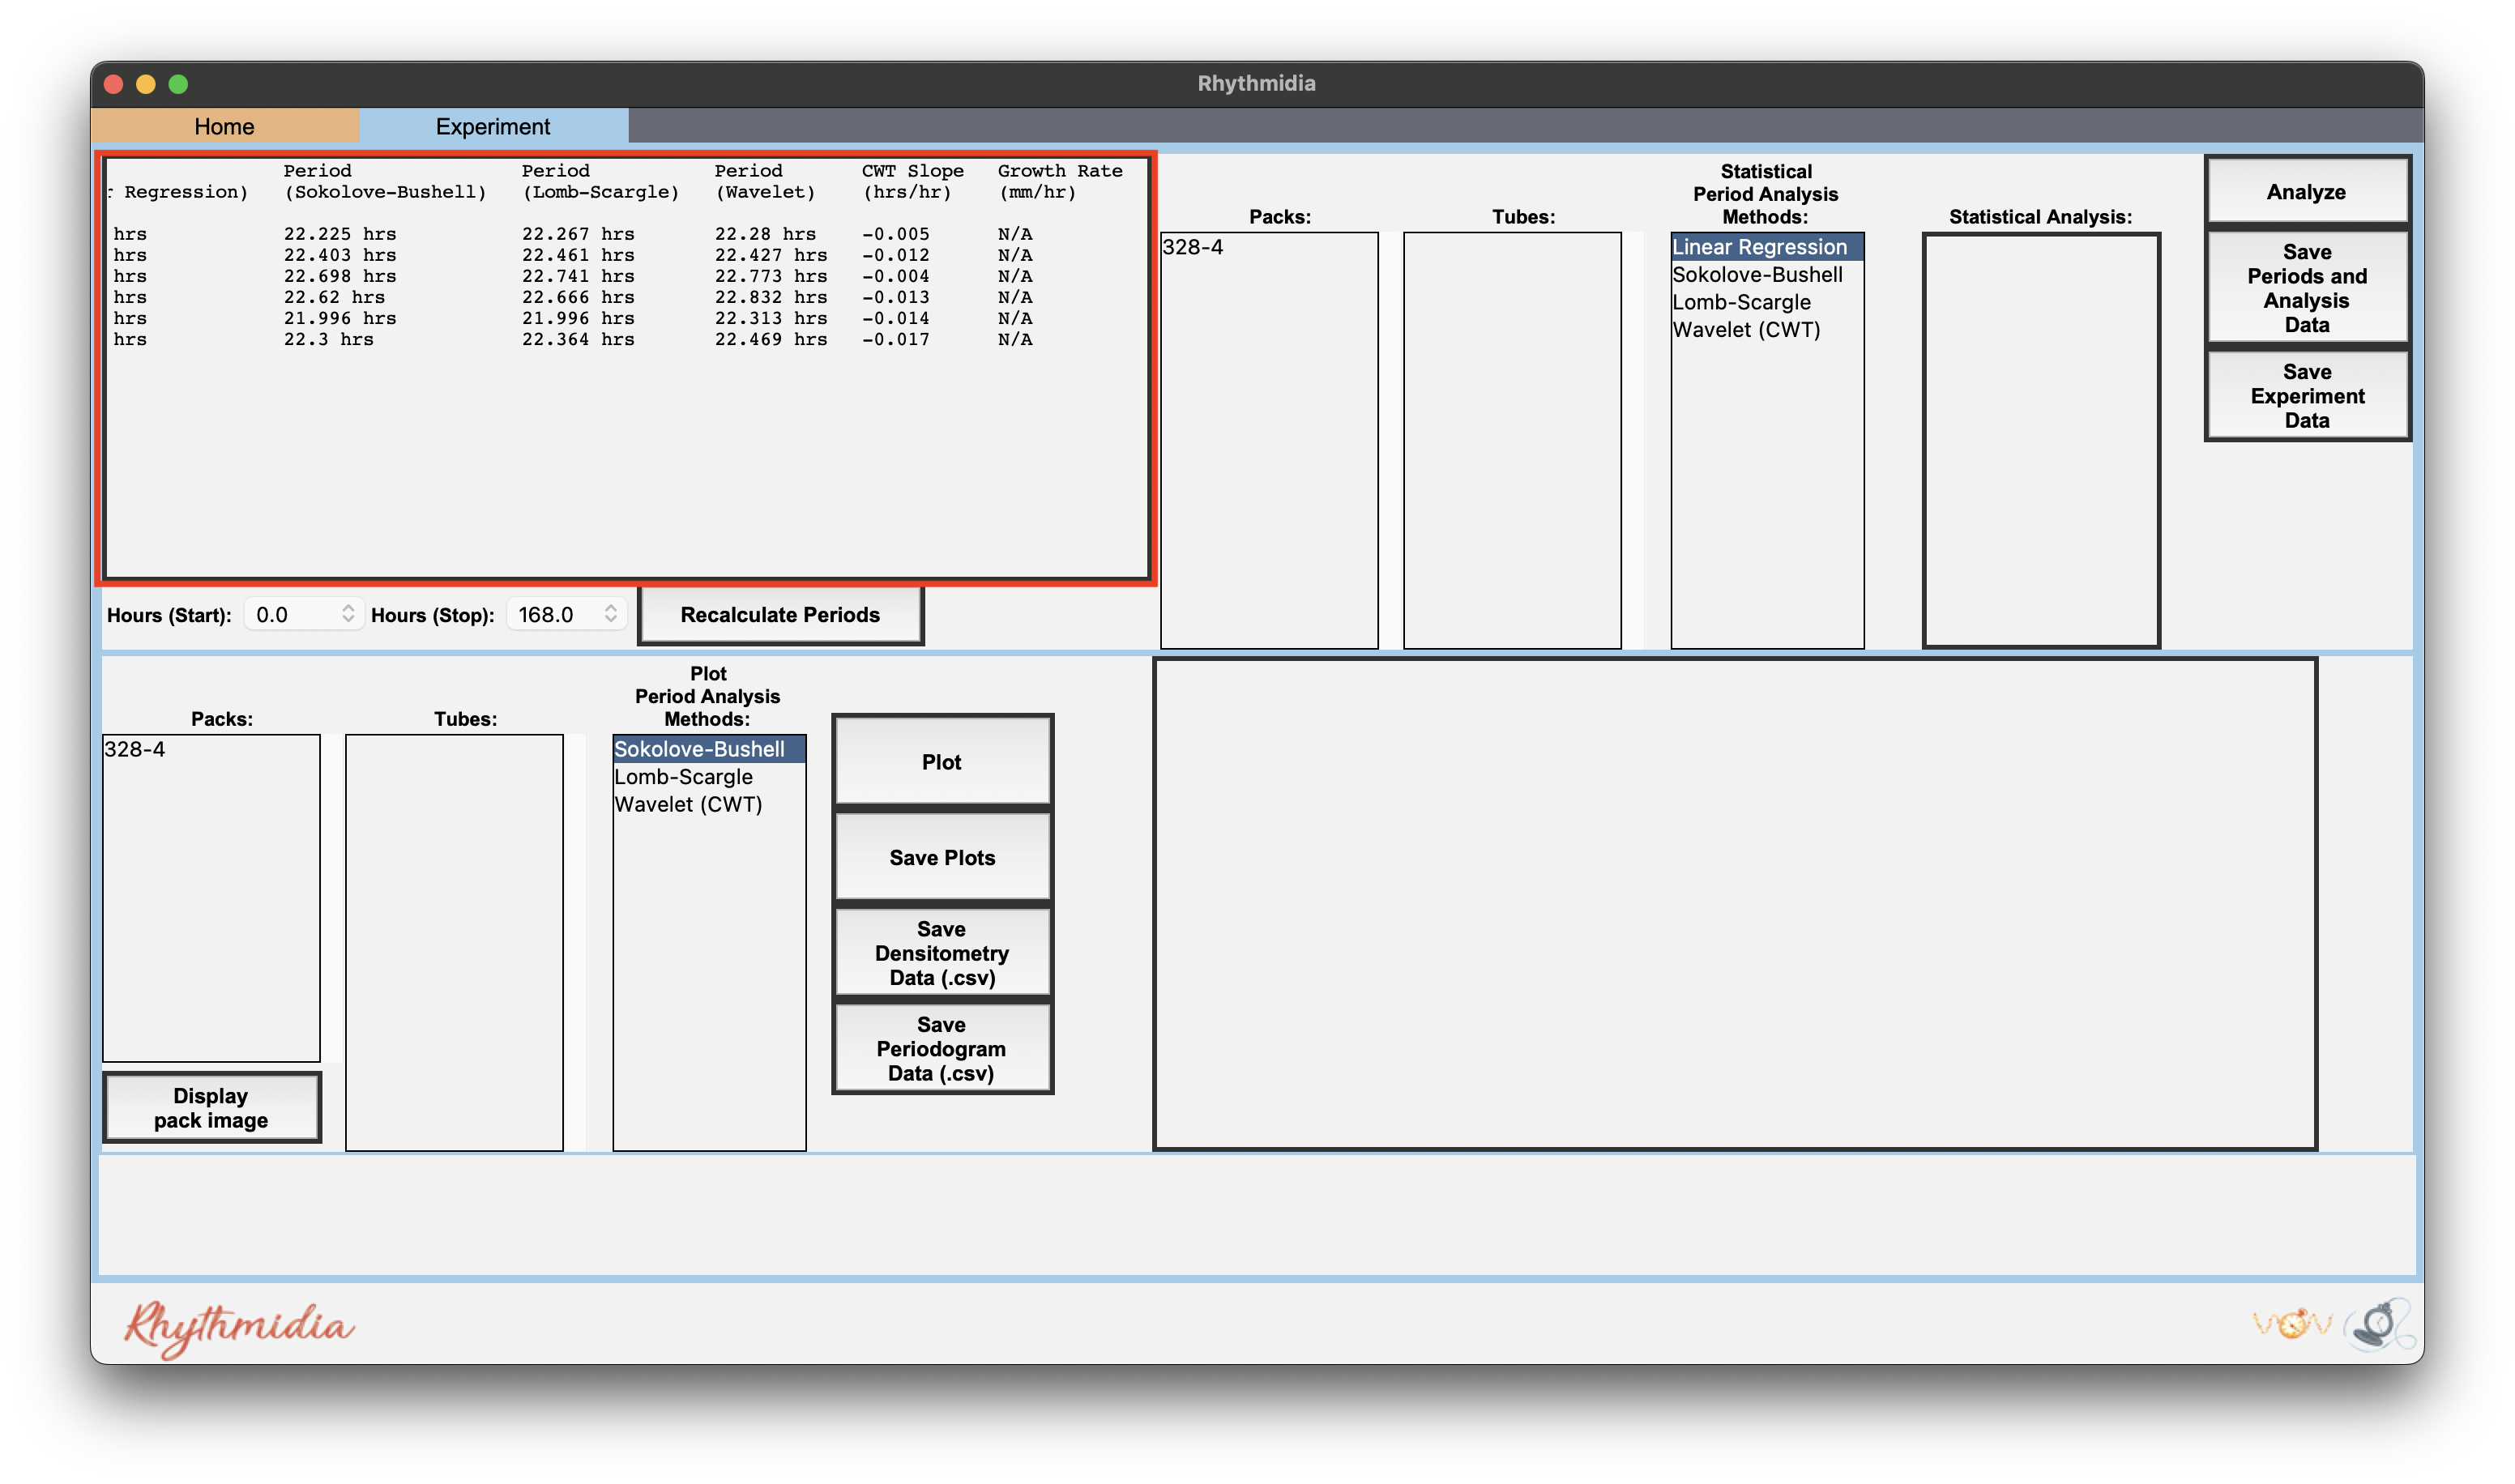Click the Growth Rate column header
The height and width of the screenshot is (1484, 2515).
pyautogui.click(x=1060, y=181)
